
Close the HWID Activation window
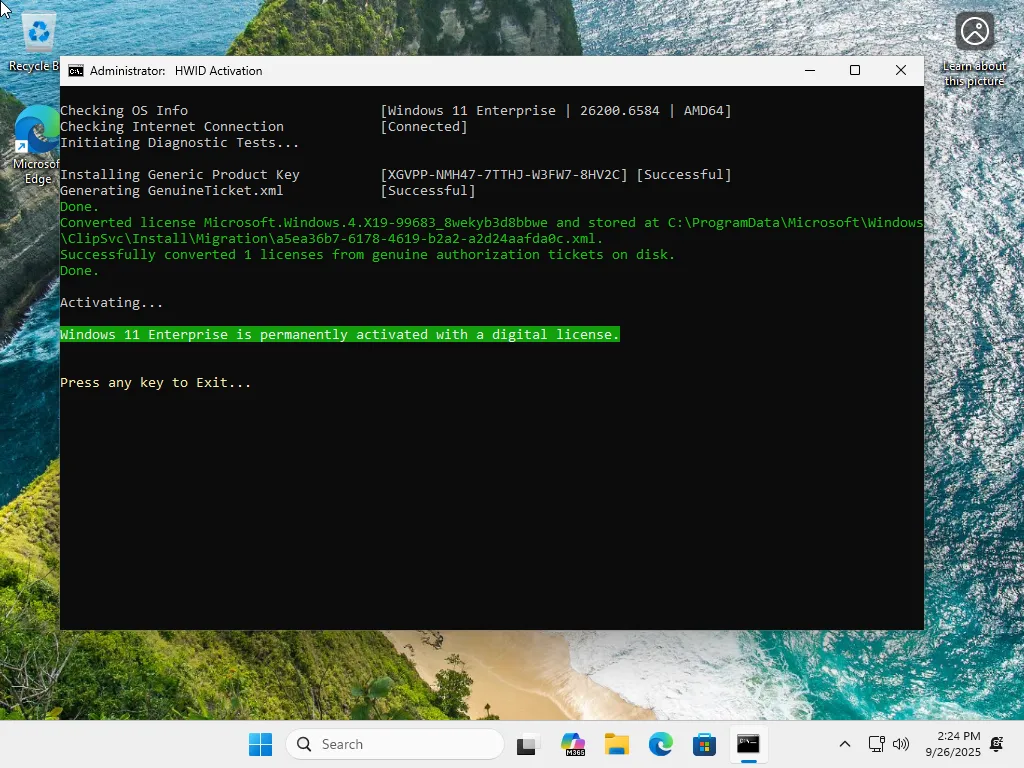[901, 71]
